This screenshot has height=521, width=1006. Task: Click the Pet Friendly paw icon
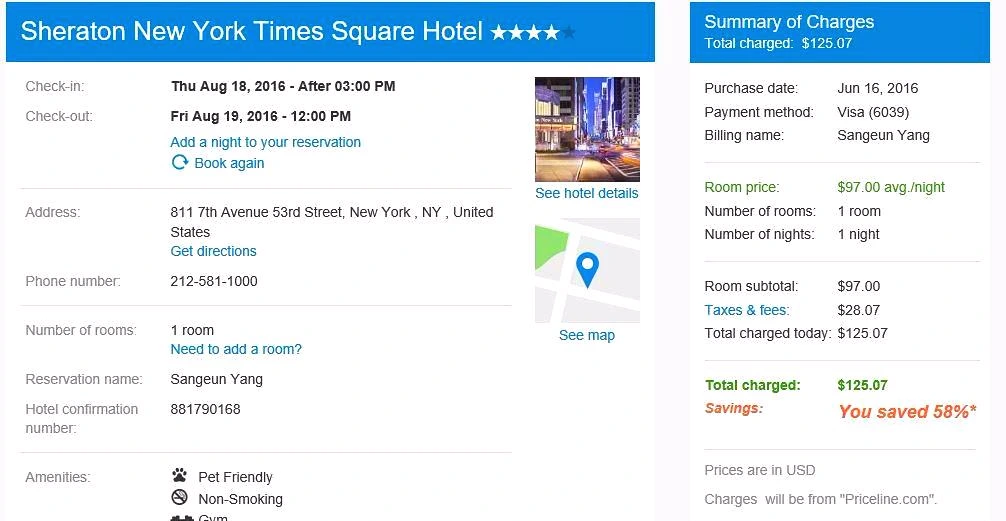180,475
